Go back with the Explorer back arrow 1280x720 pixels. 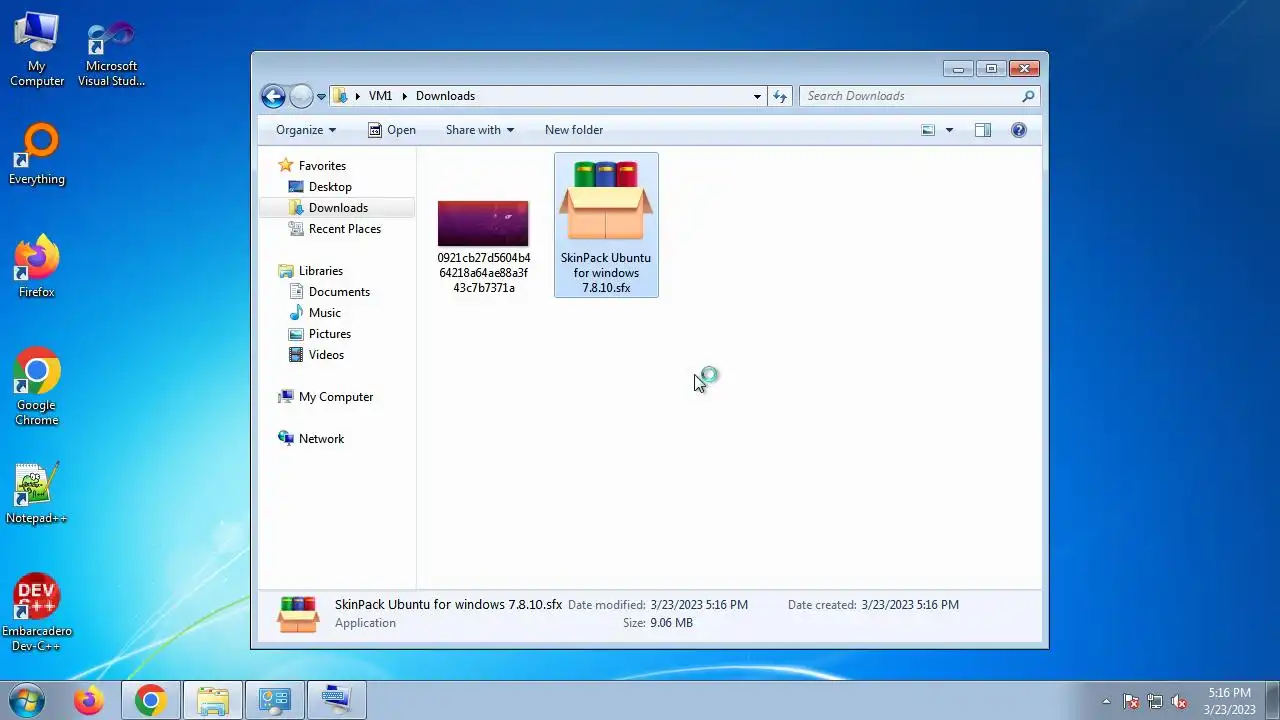pos(273,96)
